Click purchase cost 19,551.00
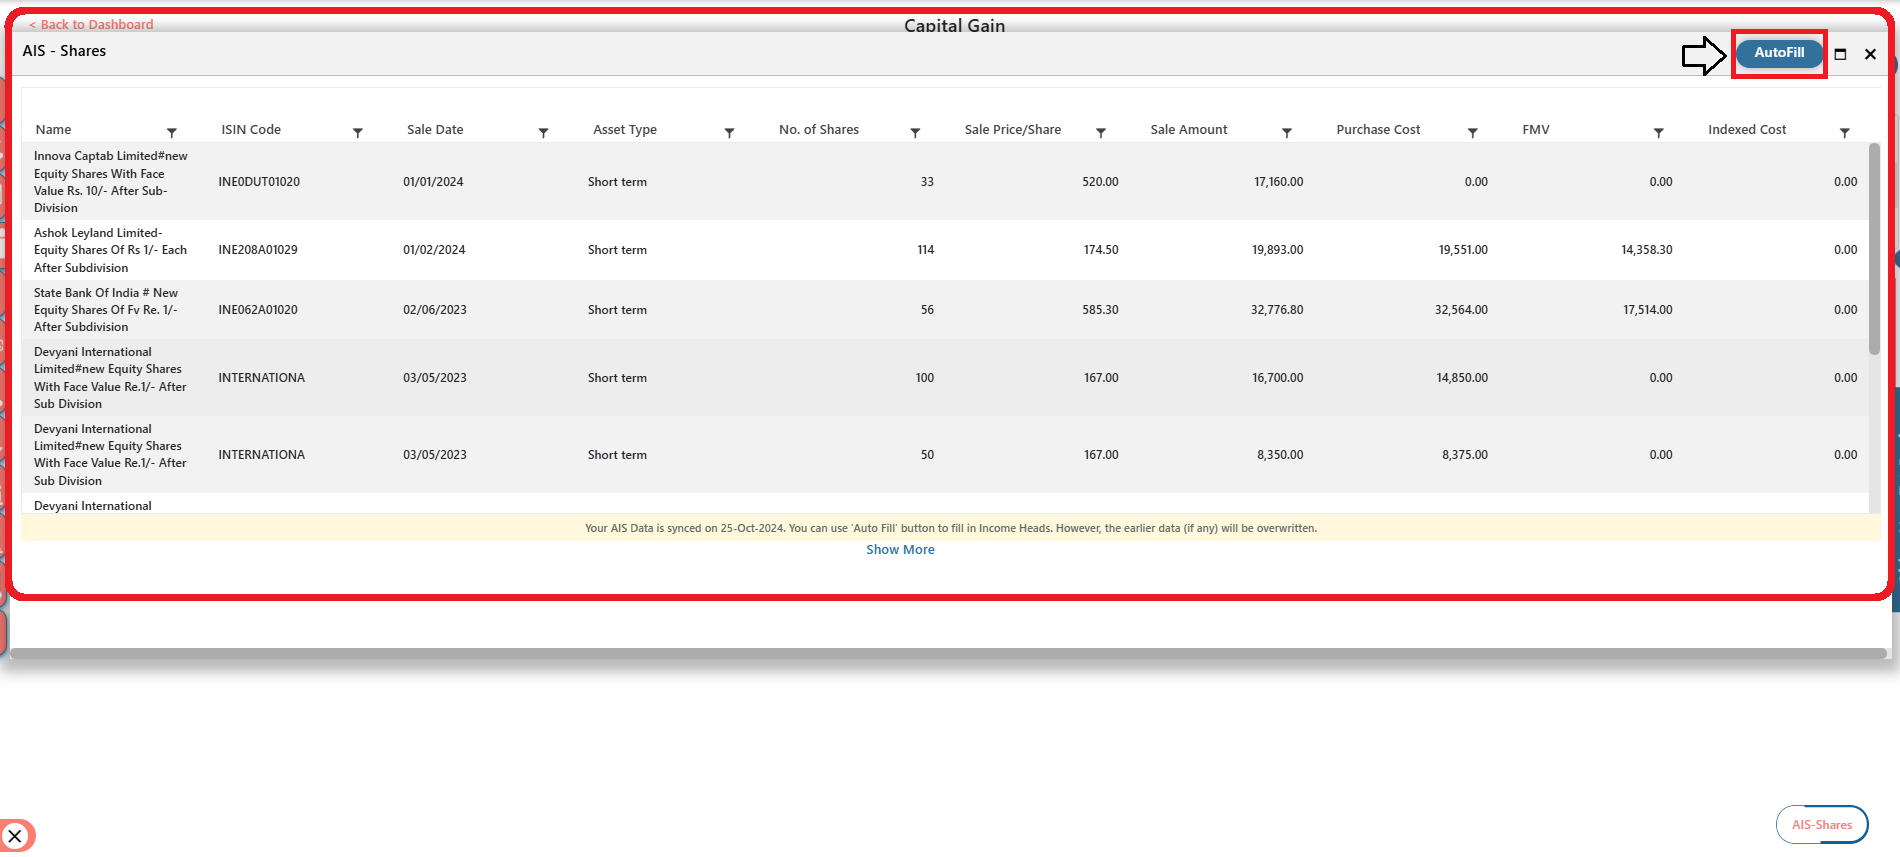 [x=1463, y=250]
